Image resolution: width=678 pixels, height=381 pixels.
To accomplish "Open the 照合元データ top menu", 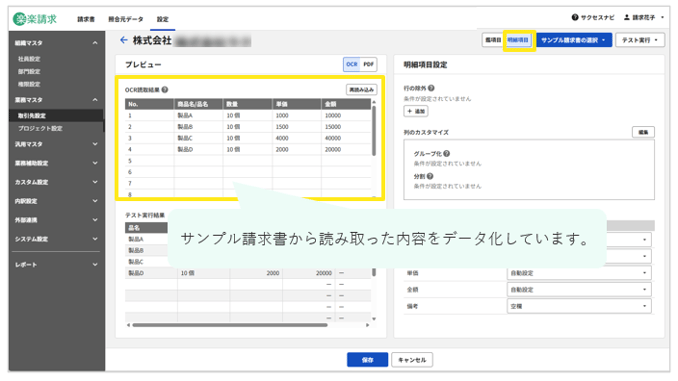I will coord(126,19).
